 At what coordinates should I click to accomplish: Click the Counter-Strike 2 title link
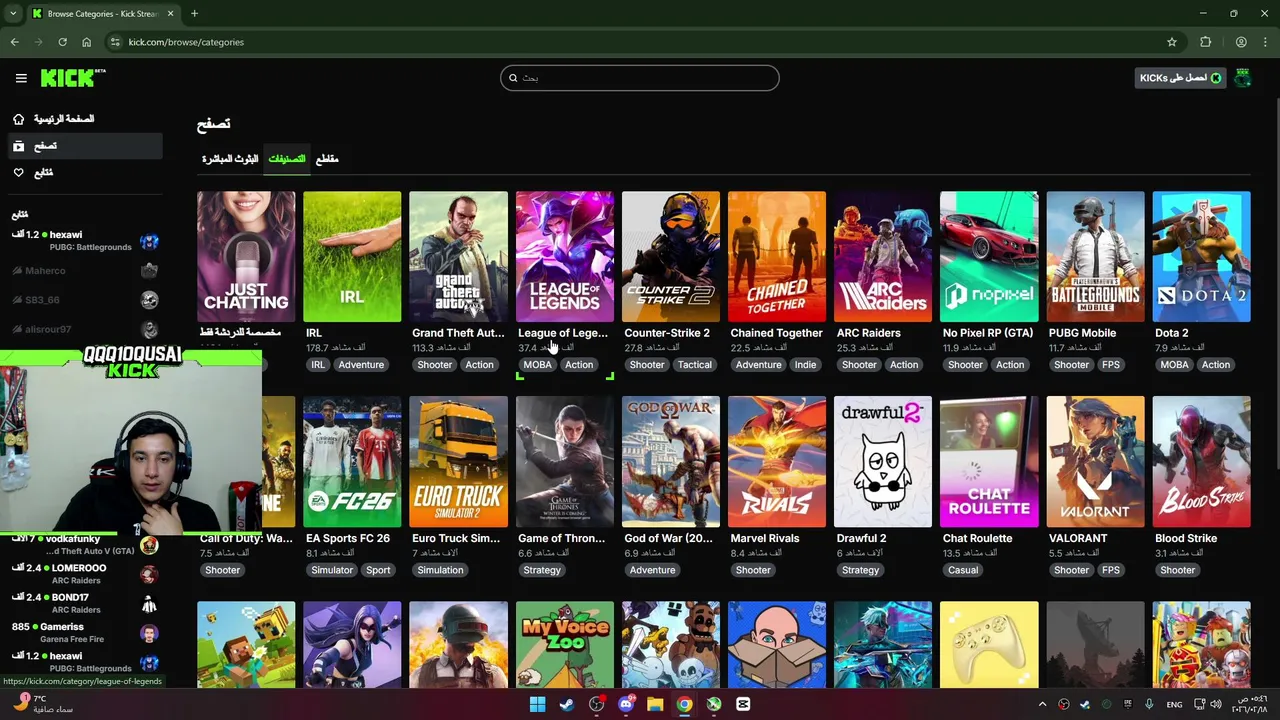pos(667,333)
